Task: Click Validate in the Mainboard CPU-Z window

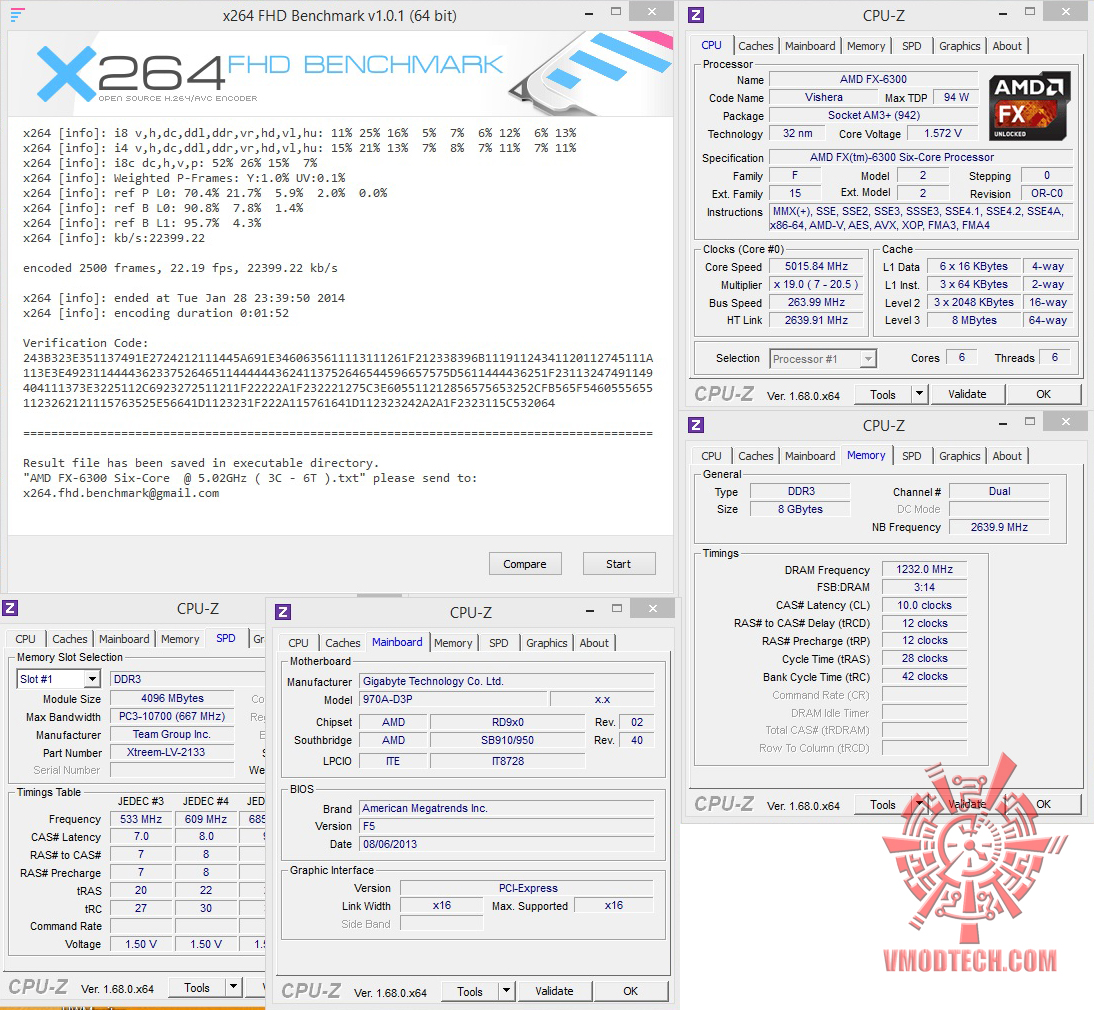Action: (x=554, y=991)
